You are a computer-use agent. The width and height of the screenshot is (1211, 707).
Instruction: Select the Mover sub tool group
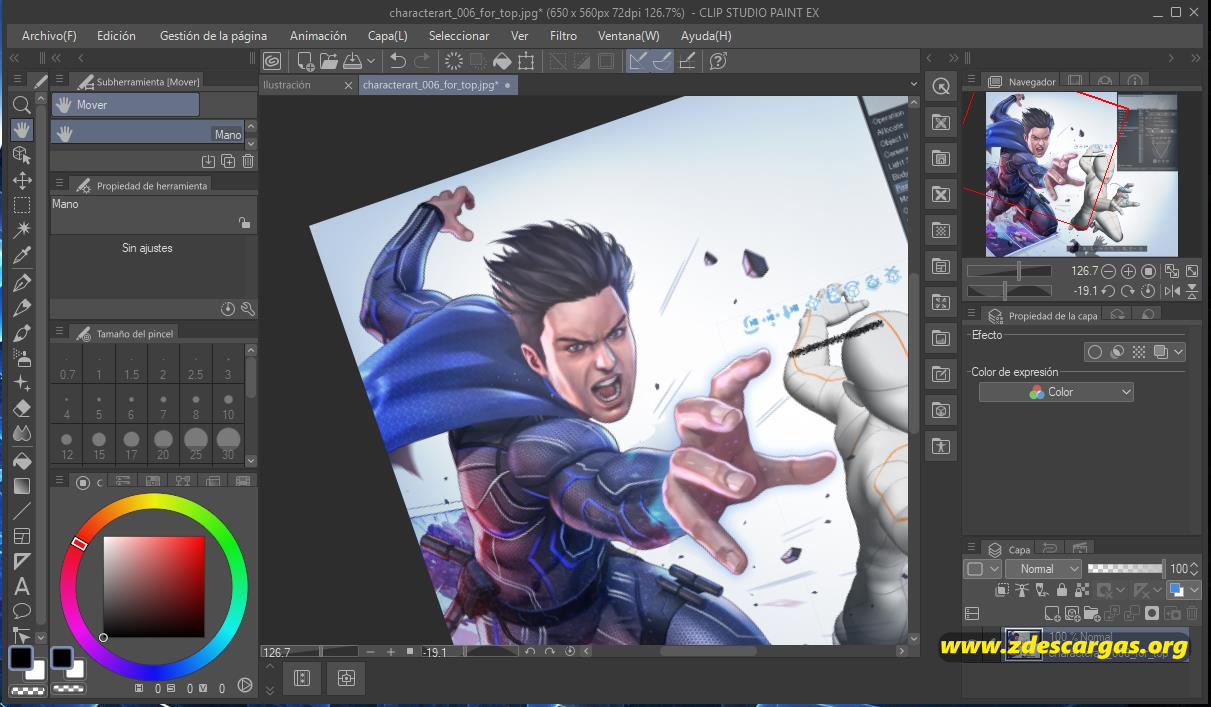(125, 104)
